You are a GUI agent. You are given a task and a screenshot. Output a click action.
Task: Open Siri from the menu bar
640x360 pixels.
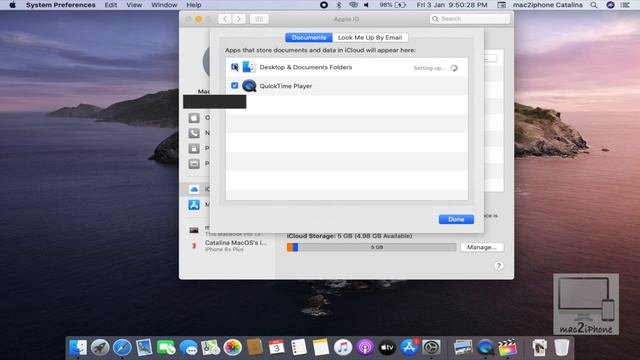point(610,5)
